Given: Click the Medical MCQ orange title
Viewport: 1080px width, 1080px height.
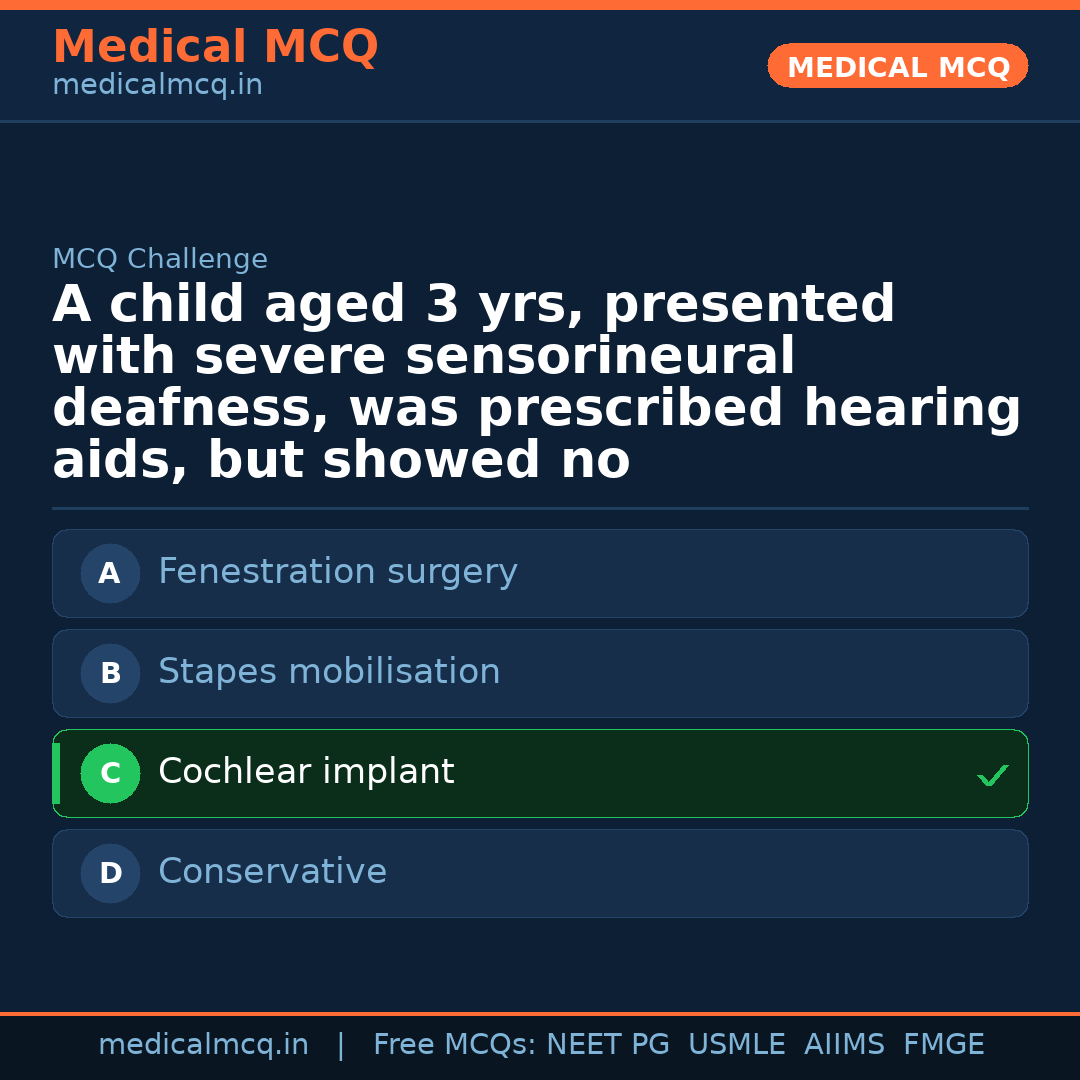Looking at the screenshot, I should (x=215, y=47).
